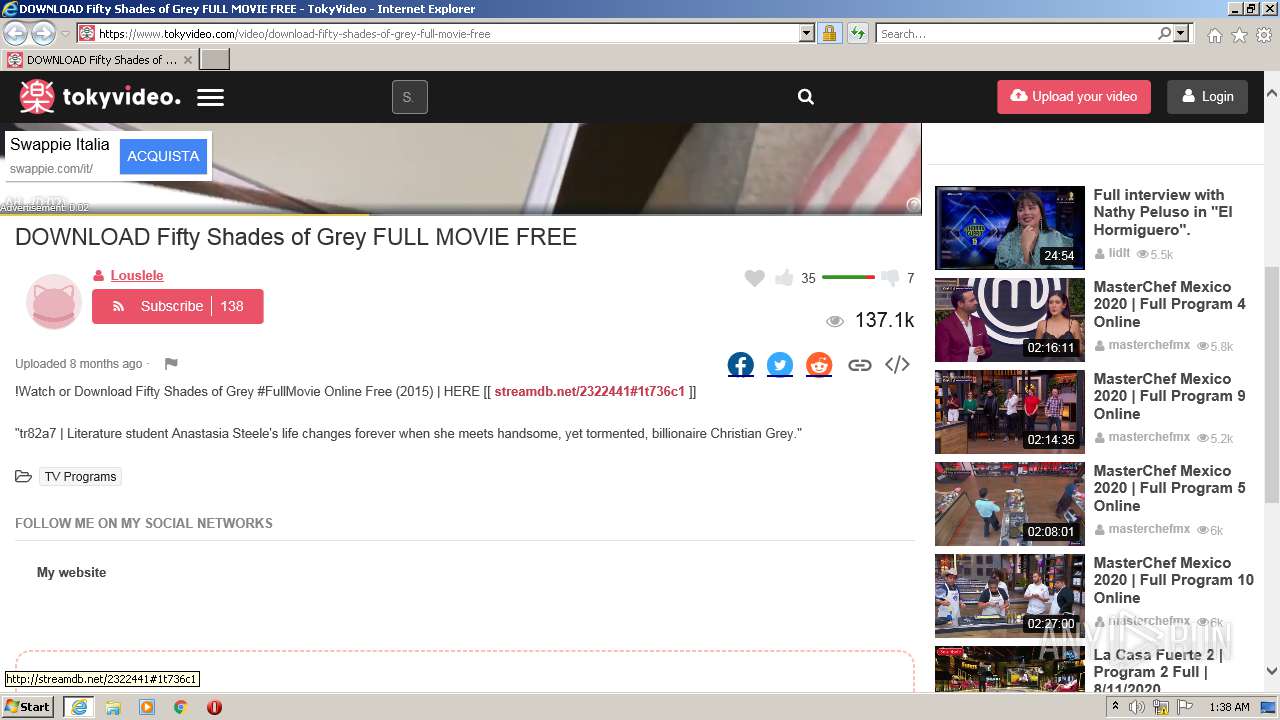This screenshot has height=720, width=1280.
Task: Click the system clock 1:38 AM
Action: [x=1228, y=707]
